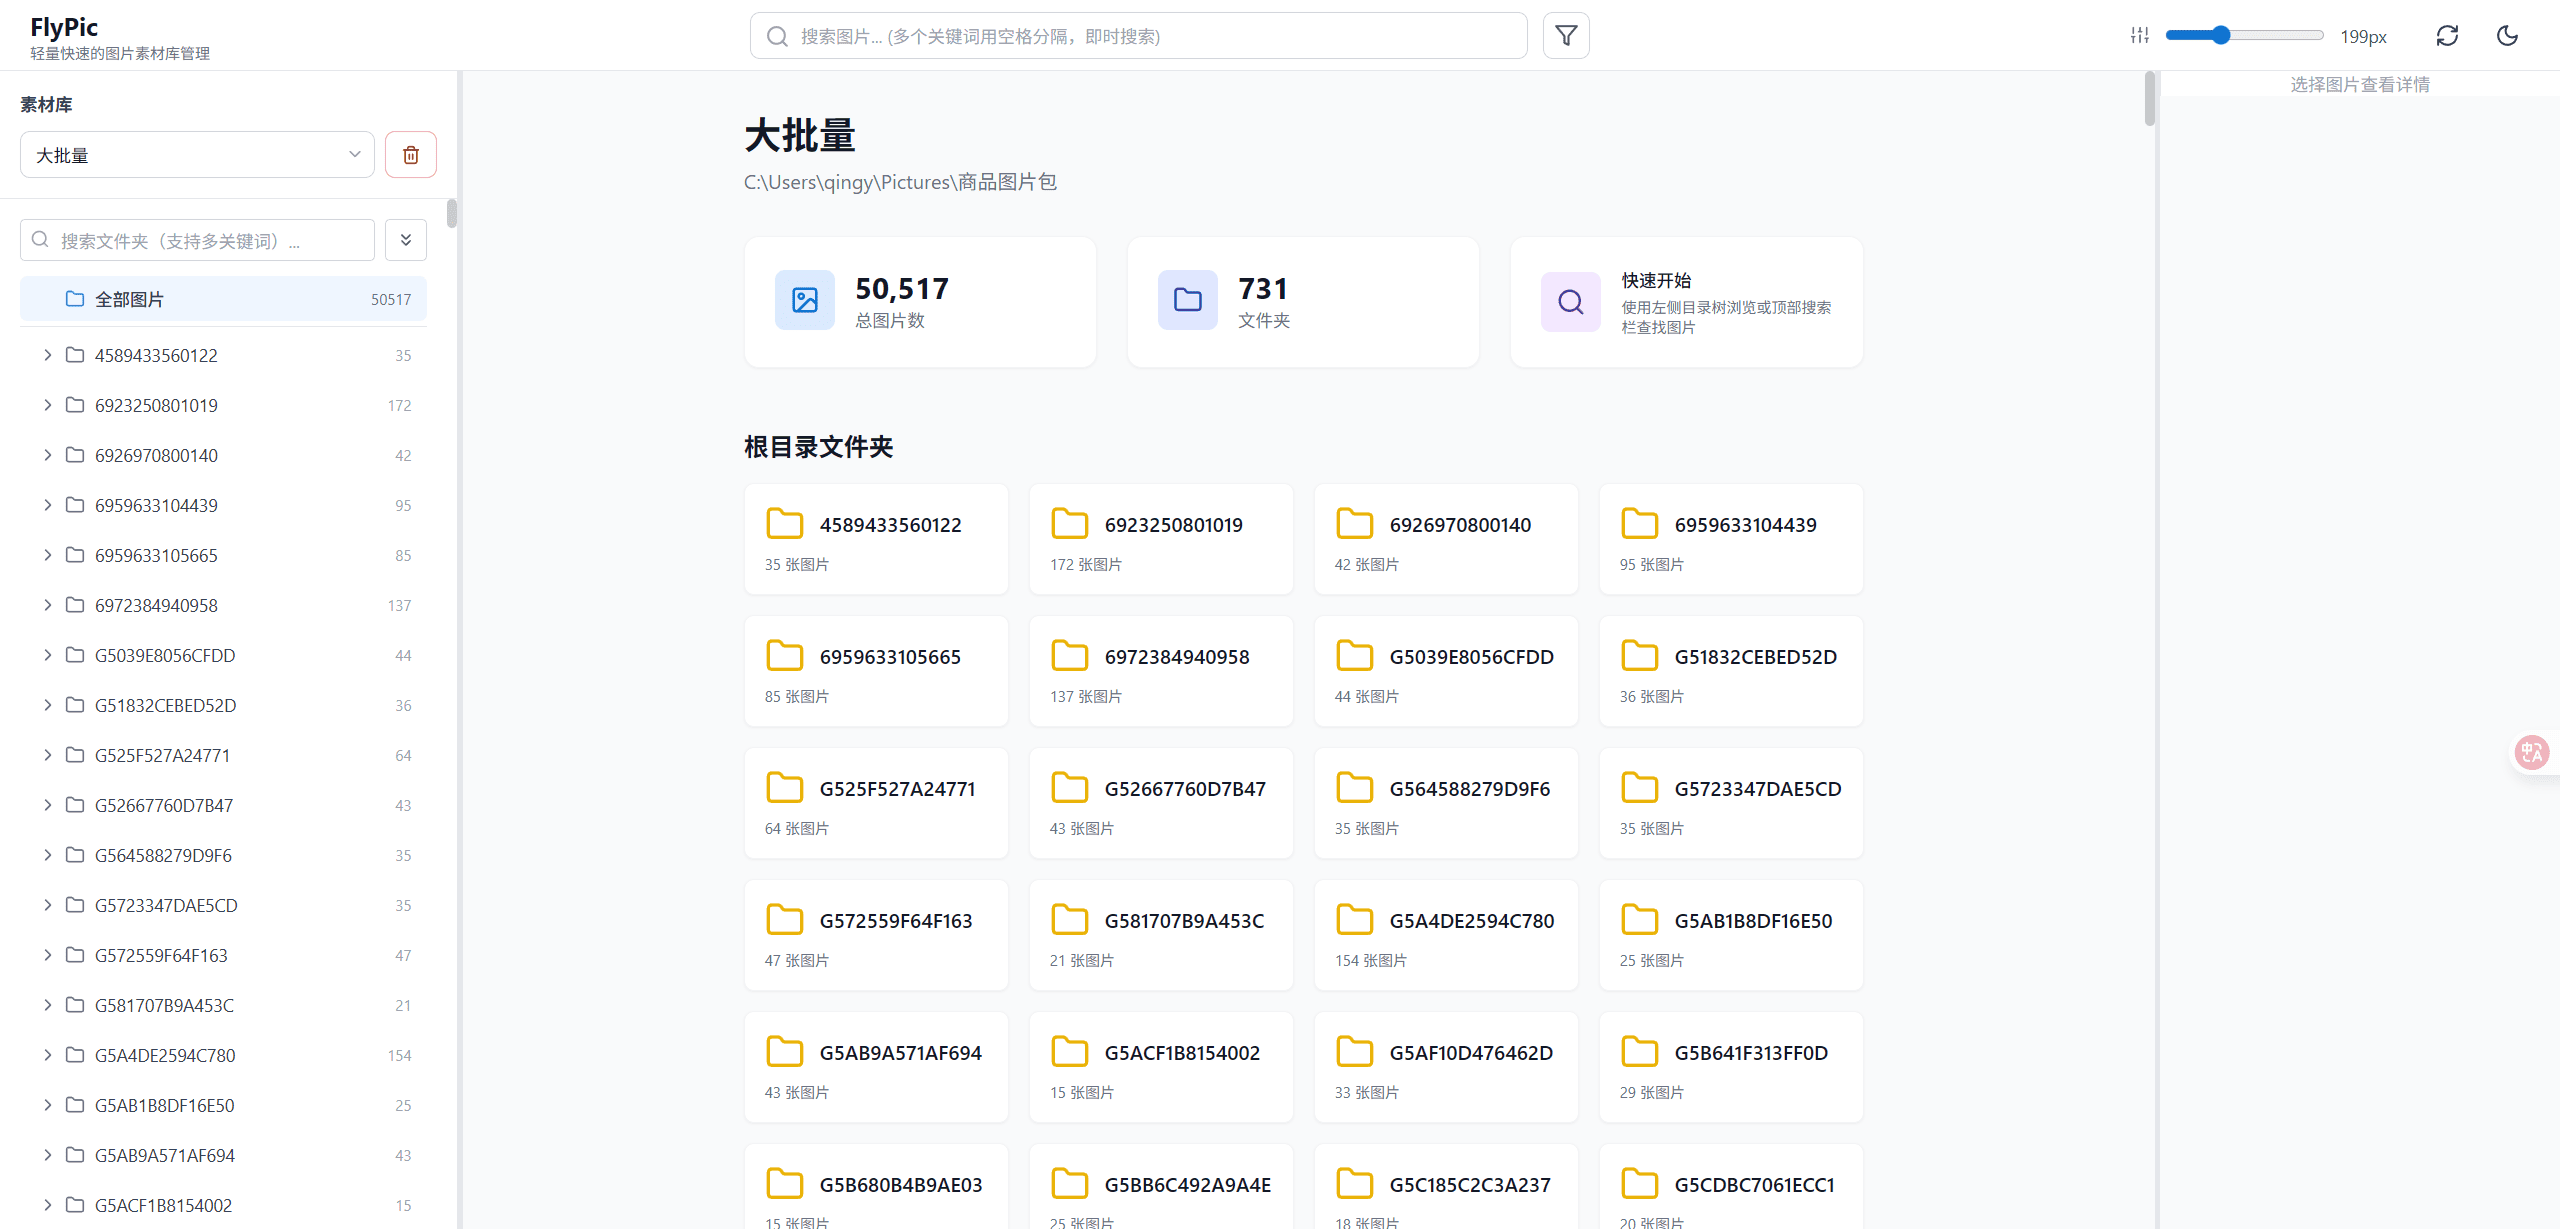2560x1229 pixels.
Task: Open the 6923250801019 root folder card
Action: click(1160, 539)
